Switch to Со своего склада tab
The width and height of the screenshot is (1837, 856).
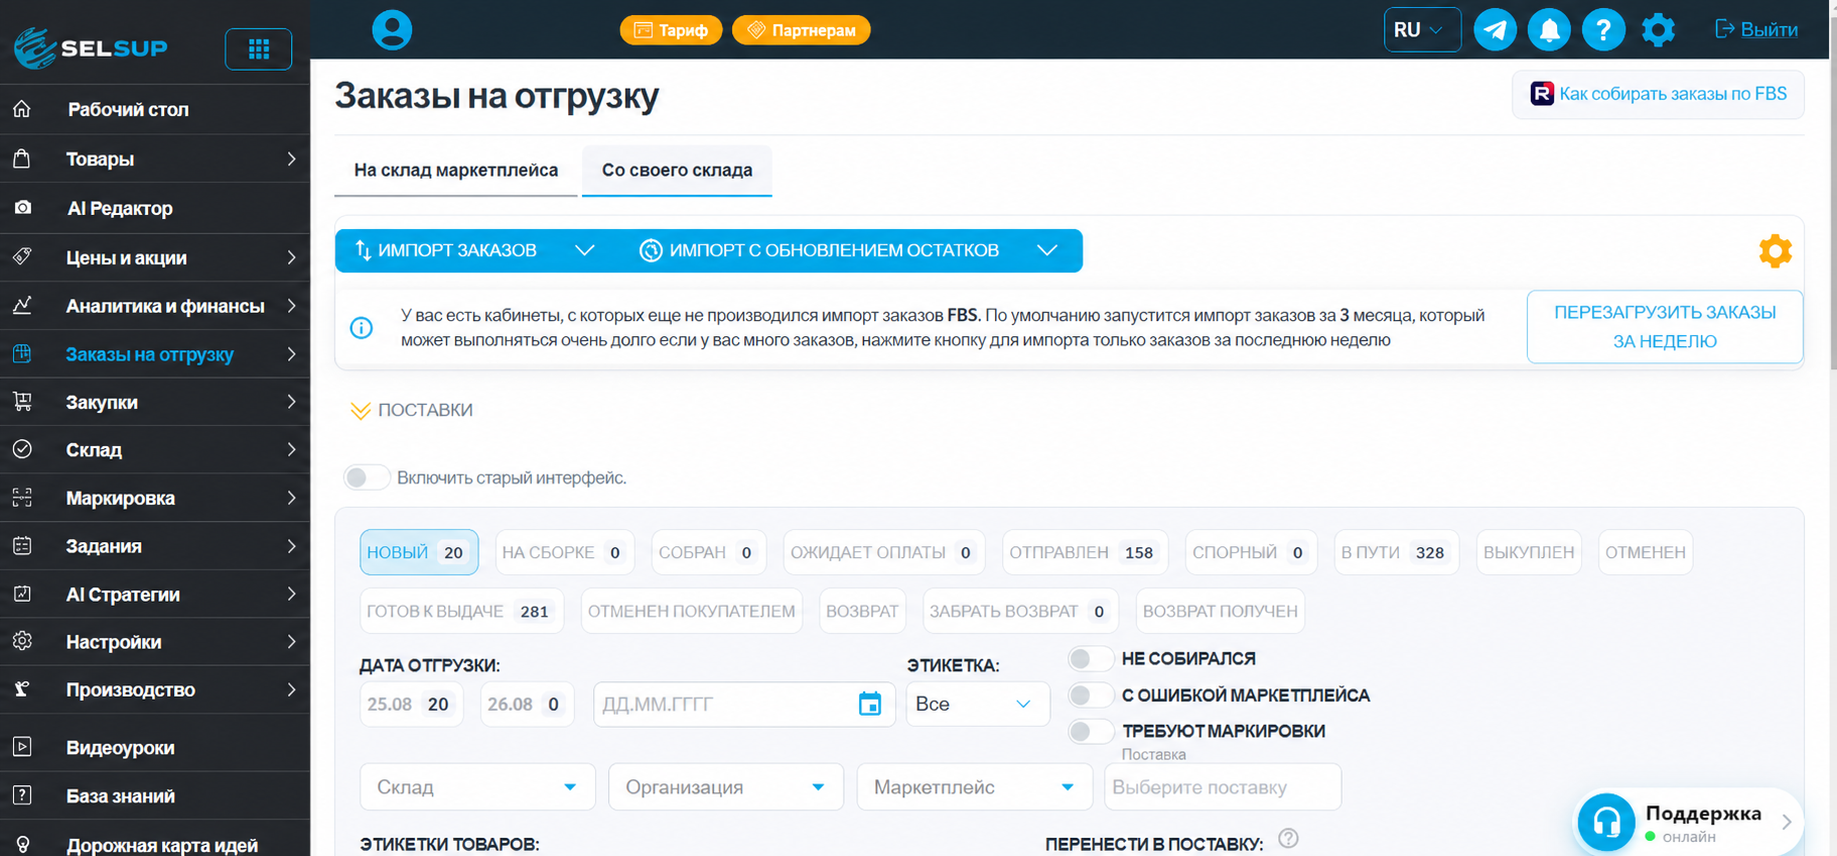point(677,170)
